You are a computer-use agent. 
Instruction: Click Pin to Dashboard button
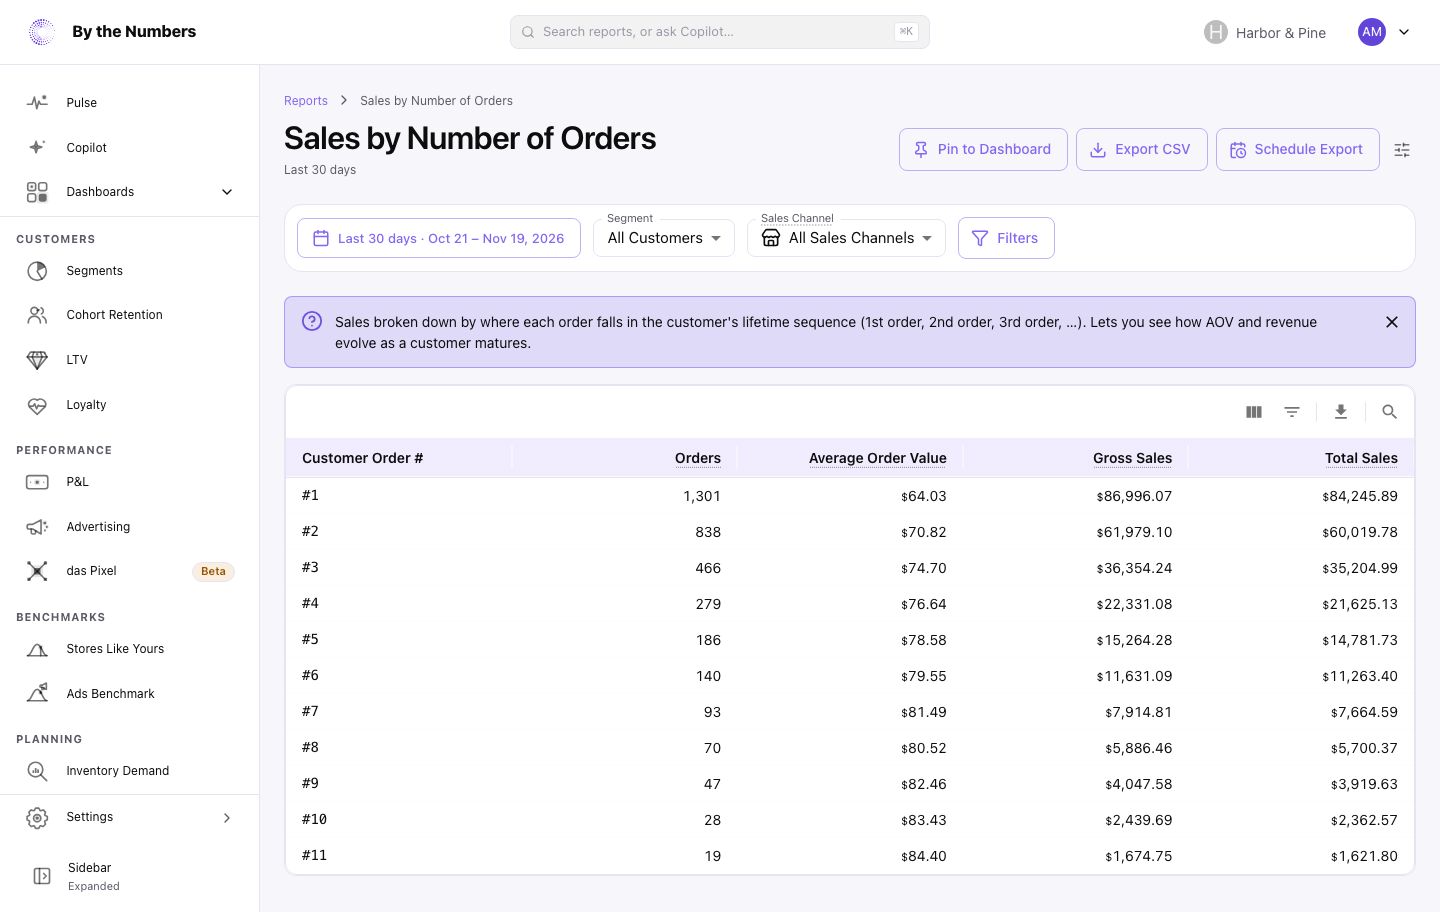tap(983, 150)
